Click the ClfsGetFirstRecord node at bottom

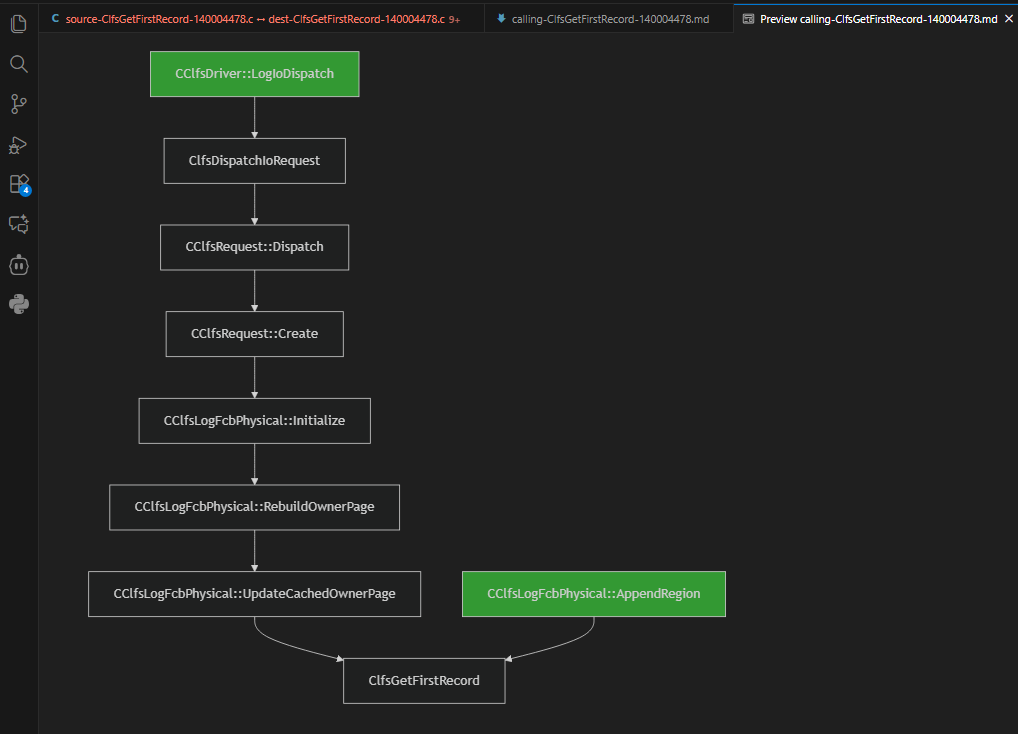click(424, 681)
